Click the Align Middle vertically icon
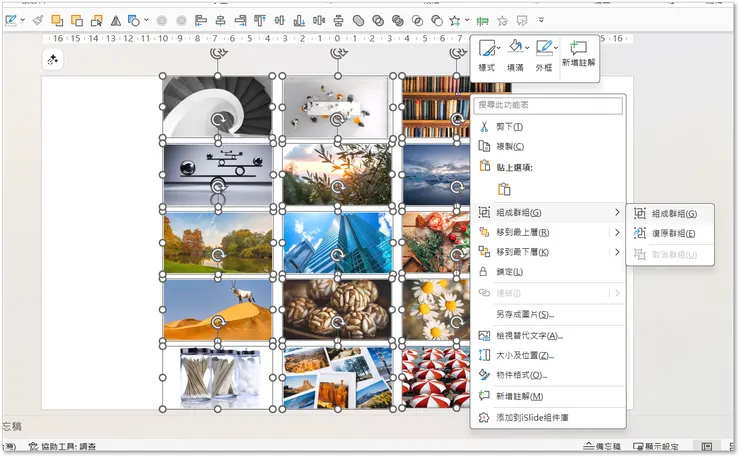The height and width of the screenshot is (457, 740). coord(279,20)
